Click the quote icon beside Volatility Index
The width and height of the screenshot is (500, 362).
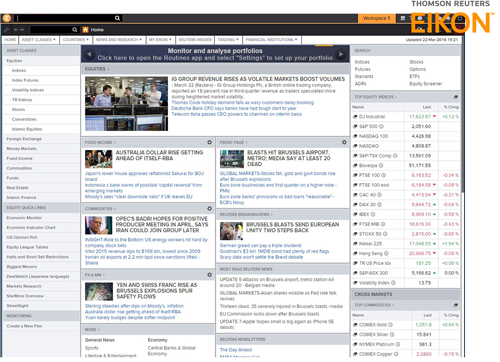[355, 283]
